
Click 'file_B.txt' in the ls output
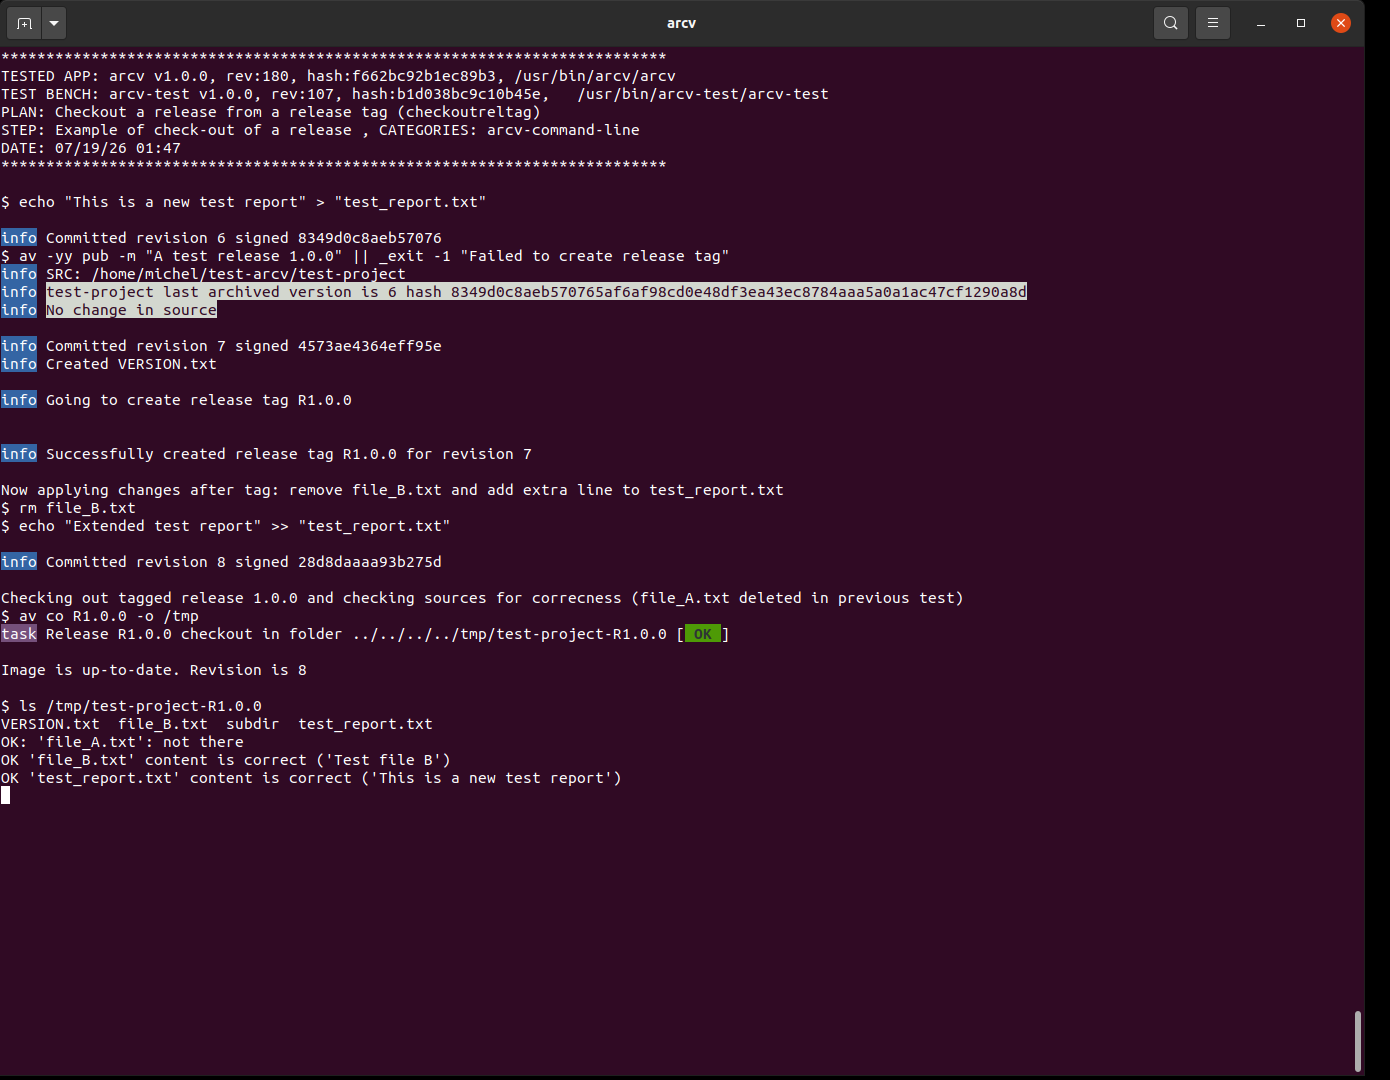coord(163,724)
